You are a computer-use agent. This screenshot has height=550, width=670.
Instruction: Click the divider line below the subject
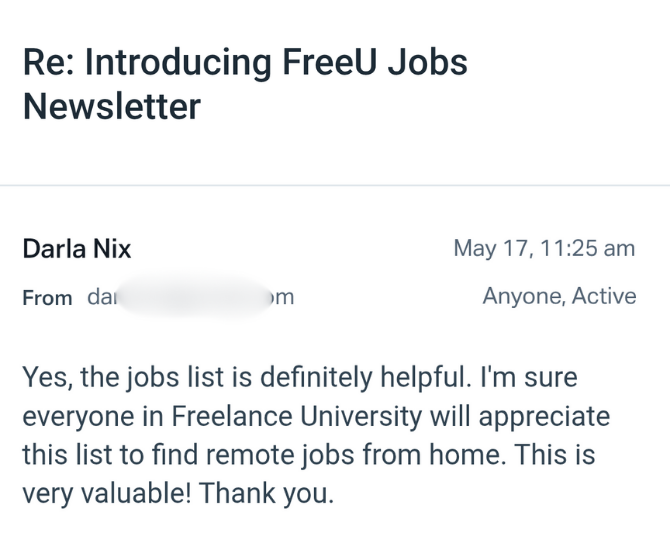tap(335, 185)
